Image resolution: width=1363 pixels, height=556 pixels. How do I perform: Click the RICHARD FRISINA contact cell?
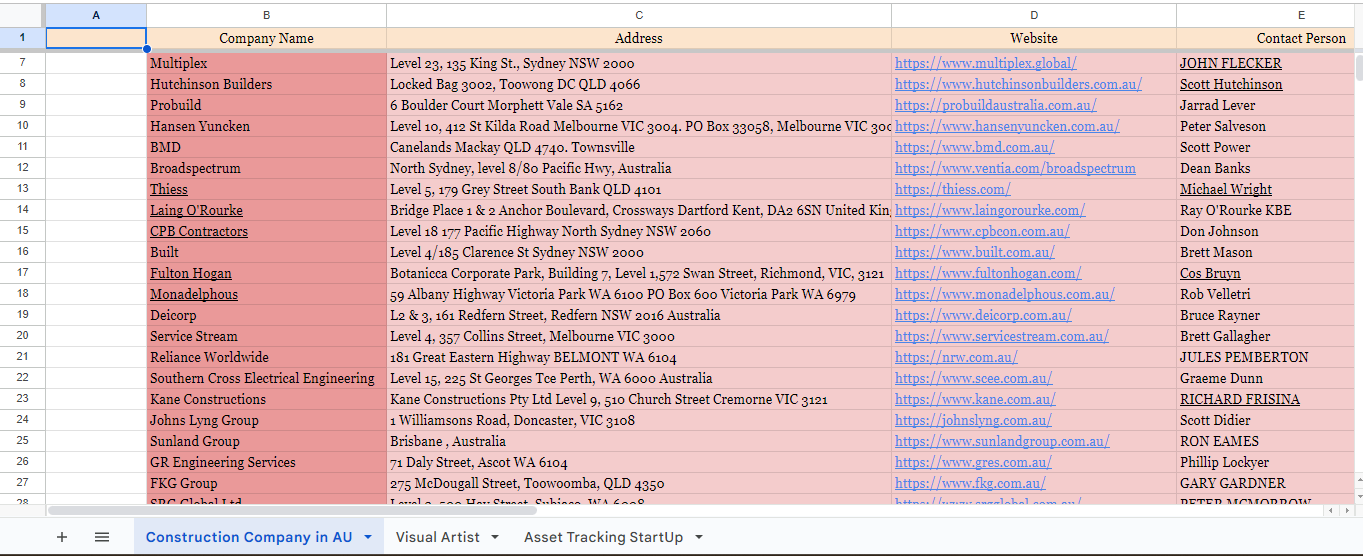tap(1266, 399)
